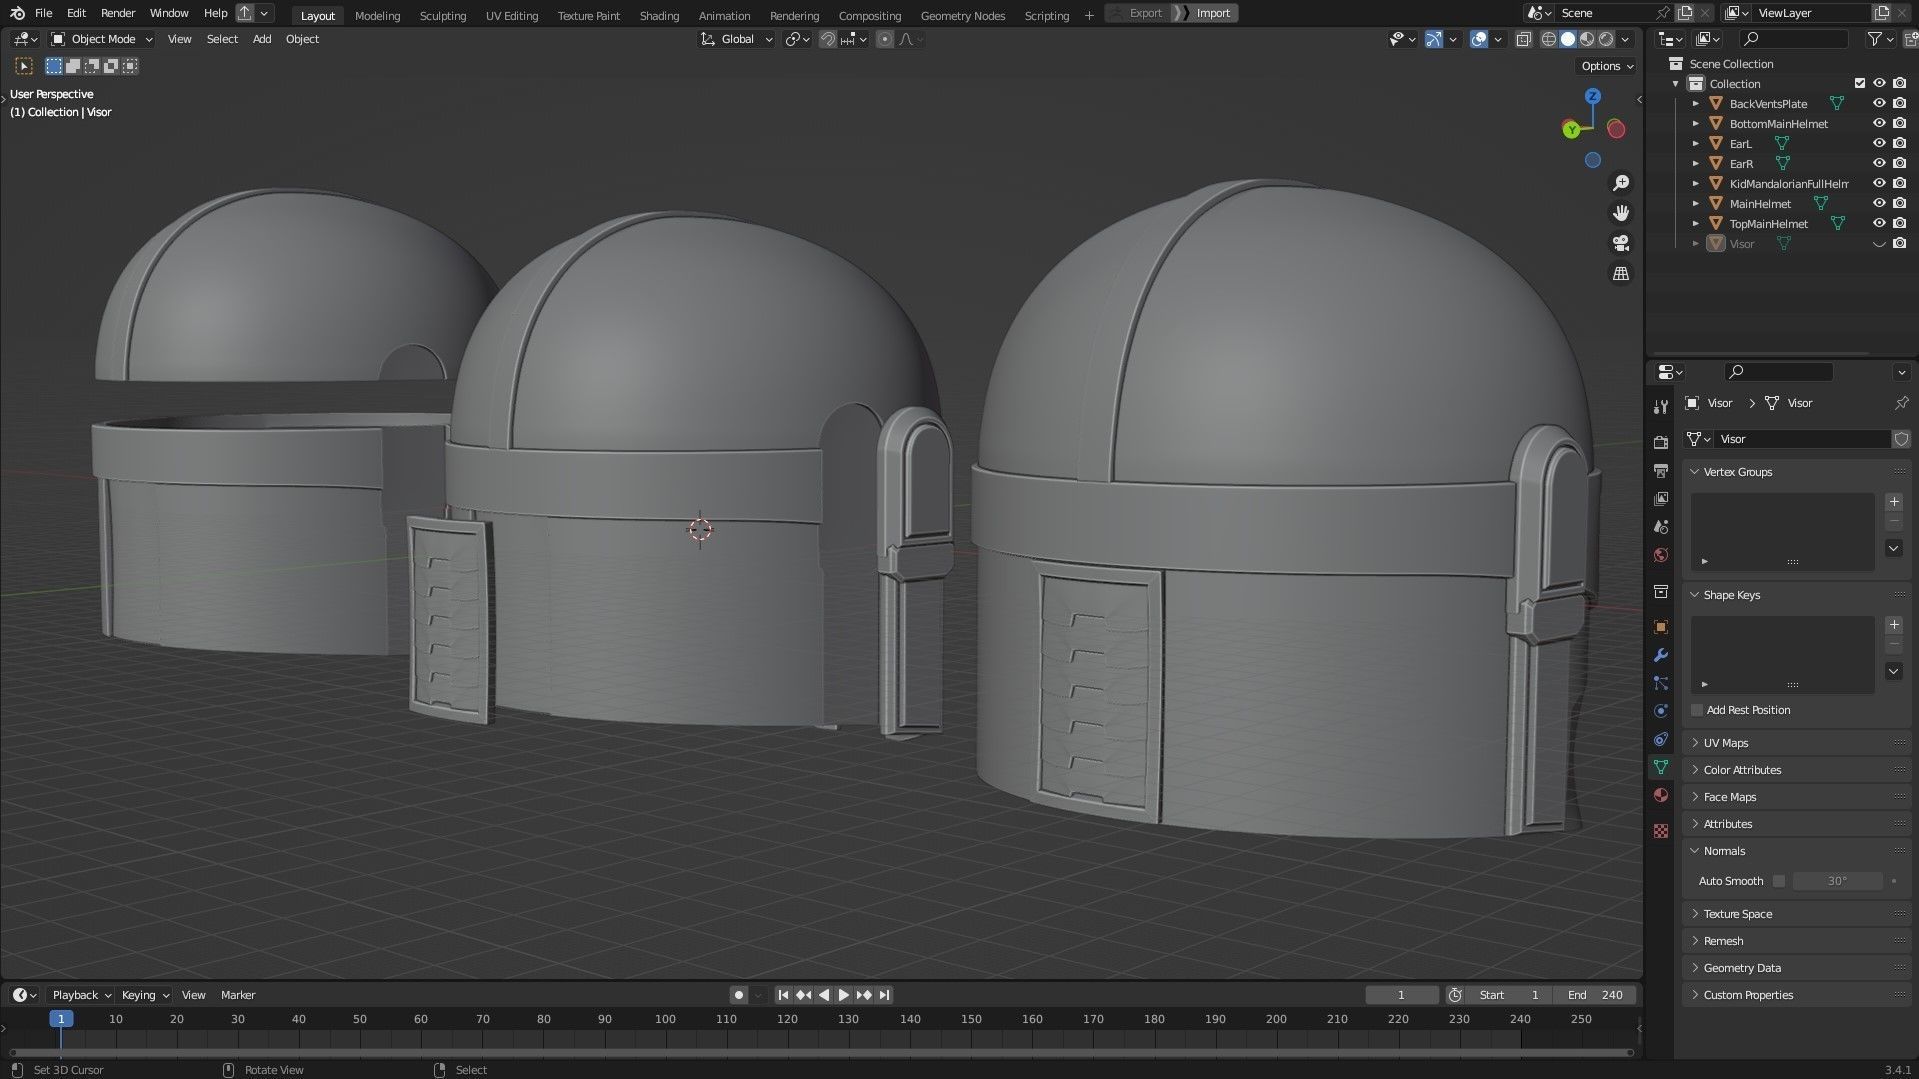The width and height of the screenshot is (1919, 1079).
Task: Select rendered viewport shading
Action: click(x=1606, y=39)
